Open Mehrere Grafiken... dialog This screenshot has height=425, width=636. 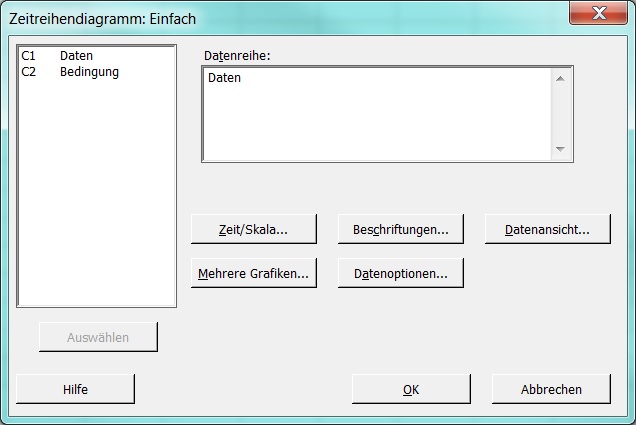click(x=254, y=273)
